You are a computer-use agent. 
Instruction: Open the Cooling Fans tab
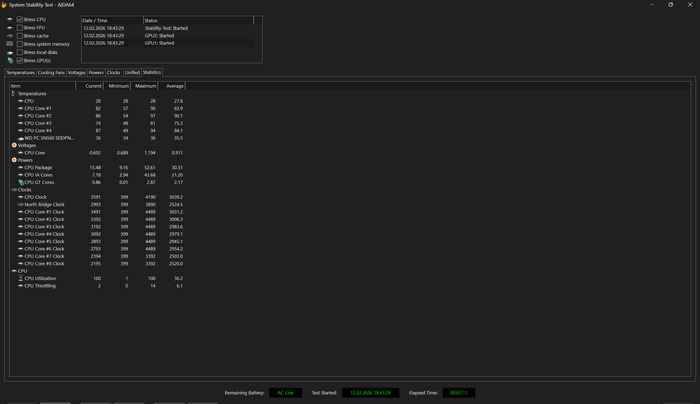click(x=51, y=73)
